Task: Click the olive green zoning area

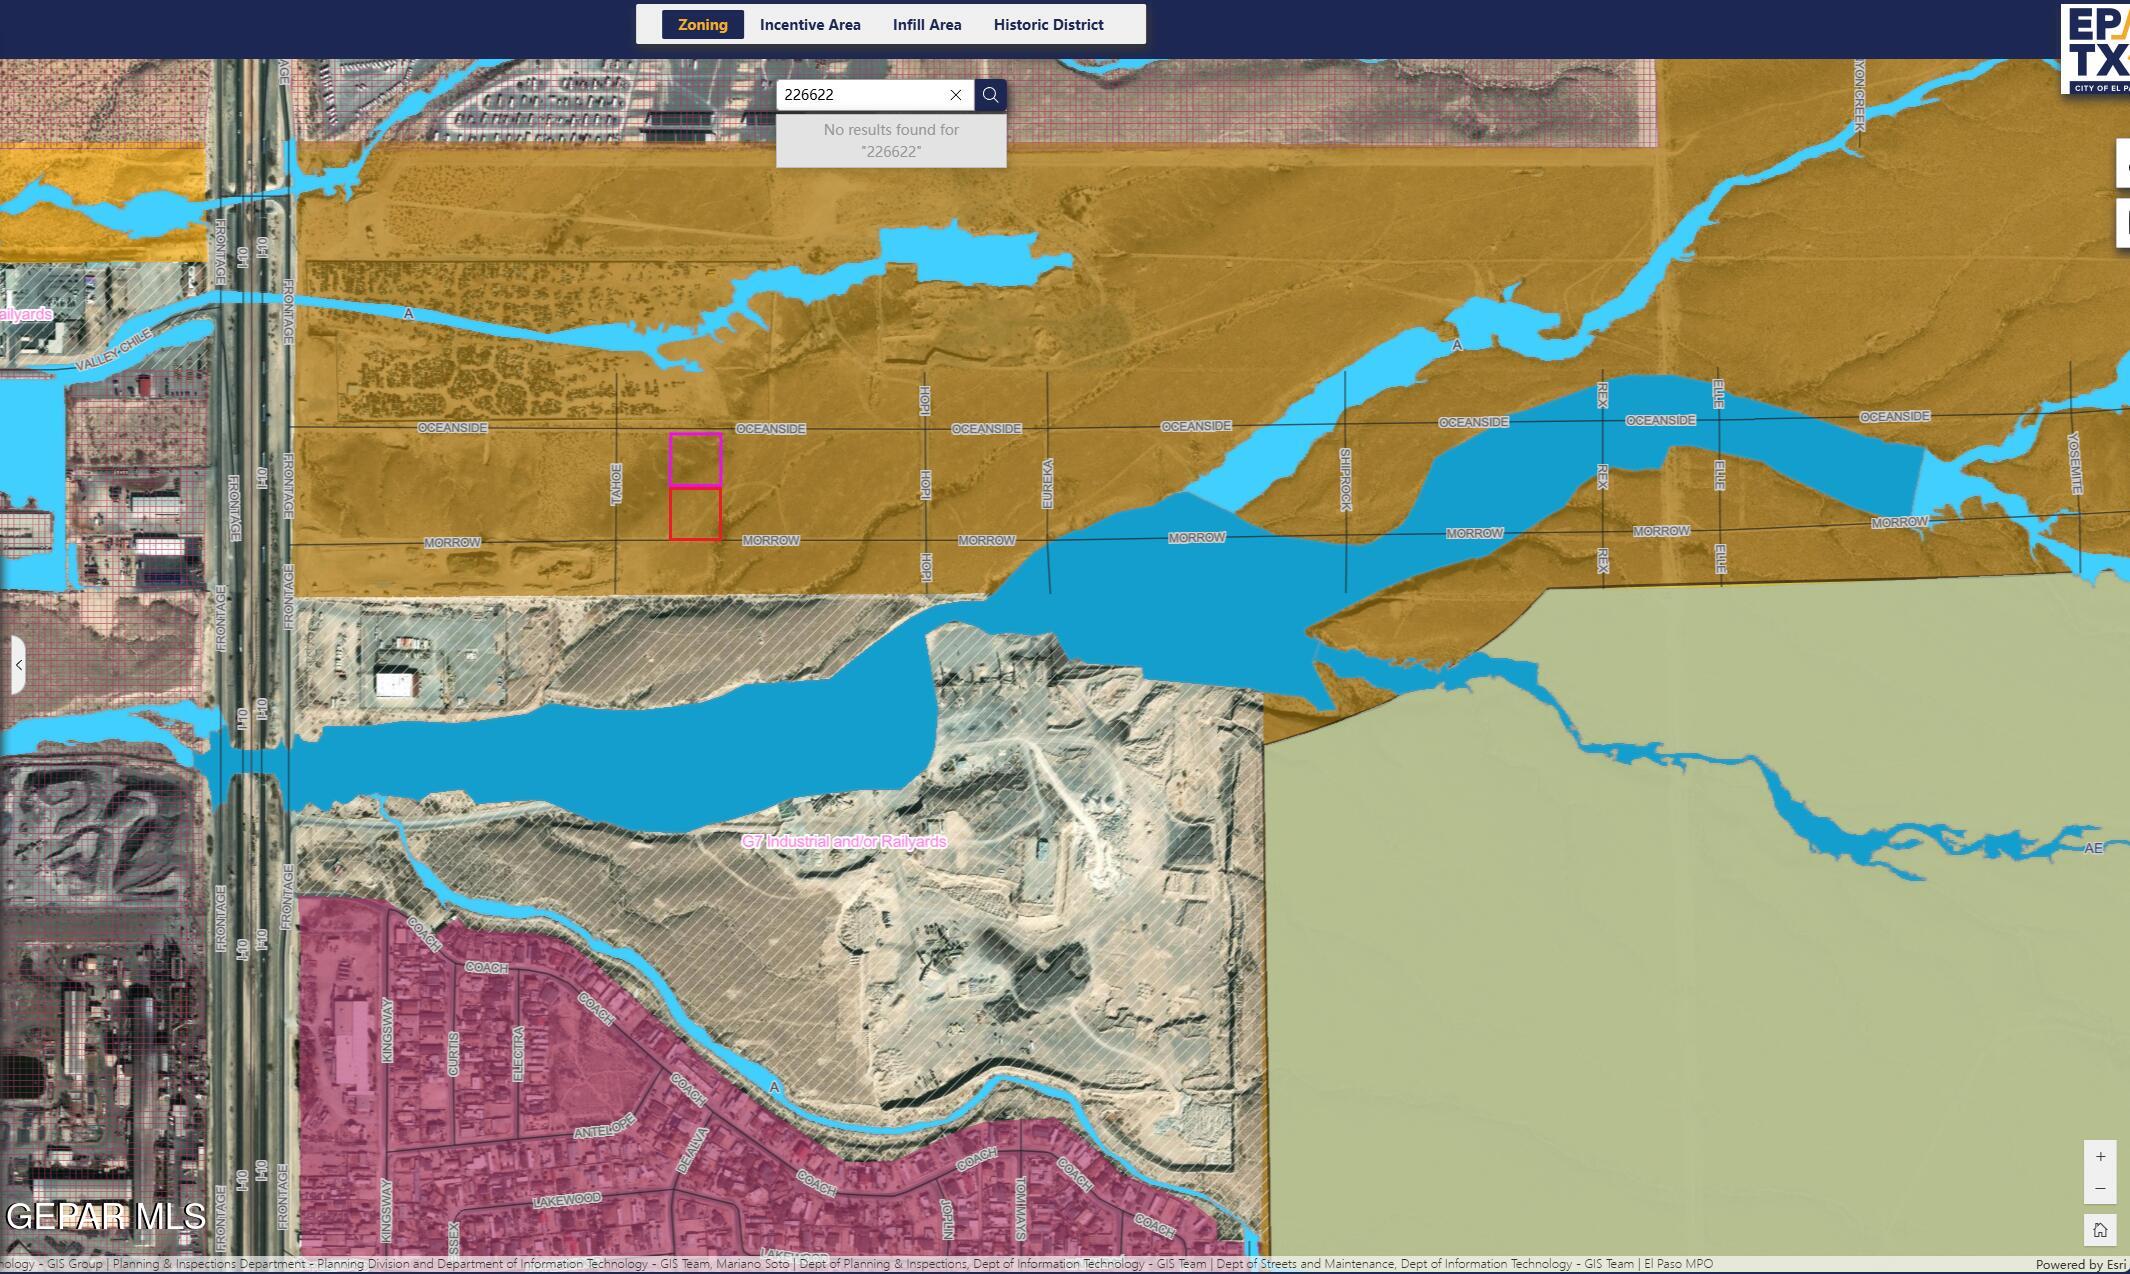Action: click(x=1700, y=1000)
